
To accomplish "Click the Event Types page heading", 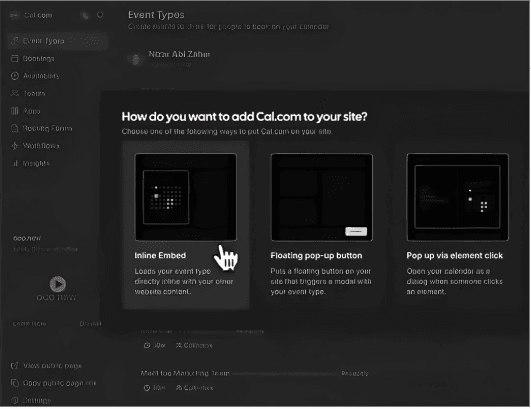I will tap(156, 15).
